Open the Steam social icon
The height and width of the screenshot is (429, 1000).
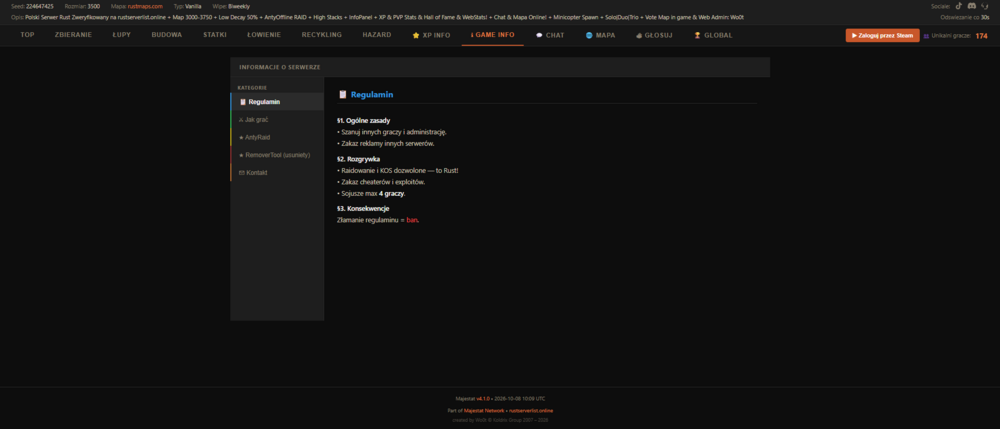tap(985, 6)
